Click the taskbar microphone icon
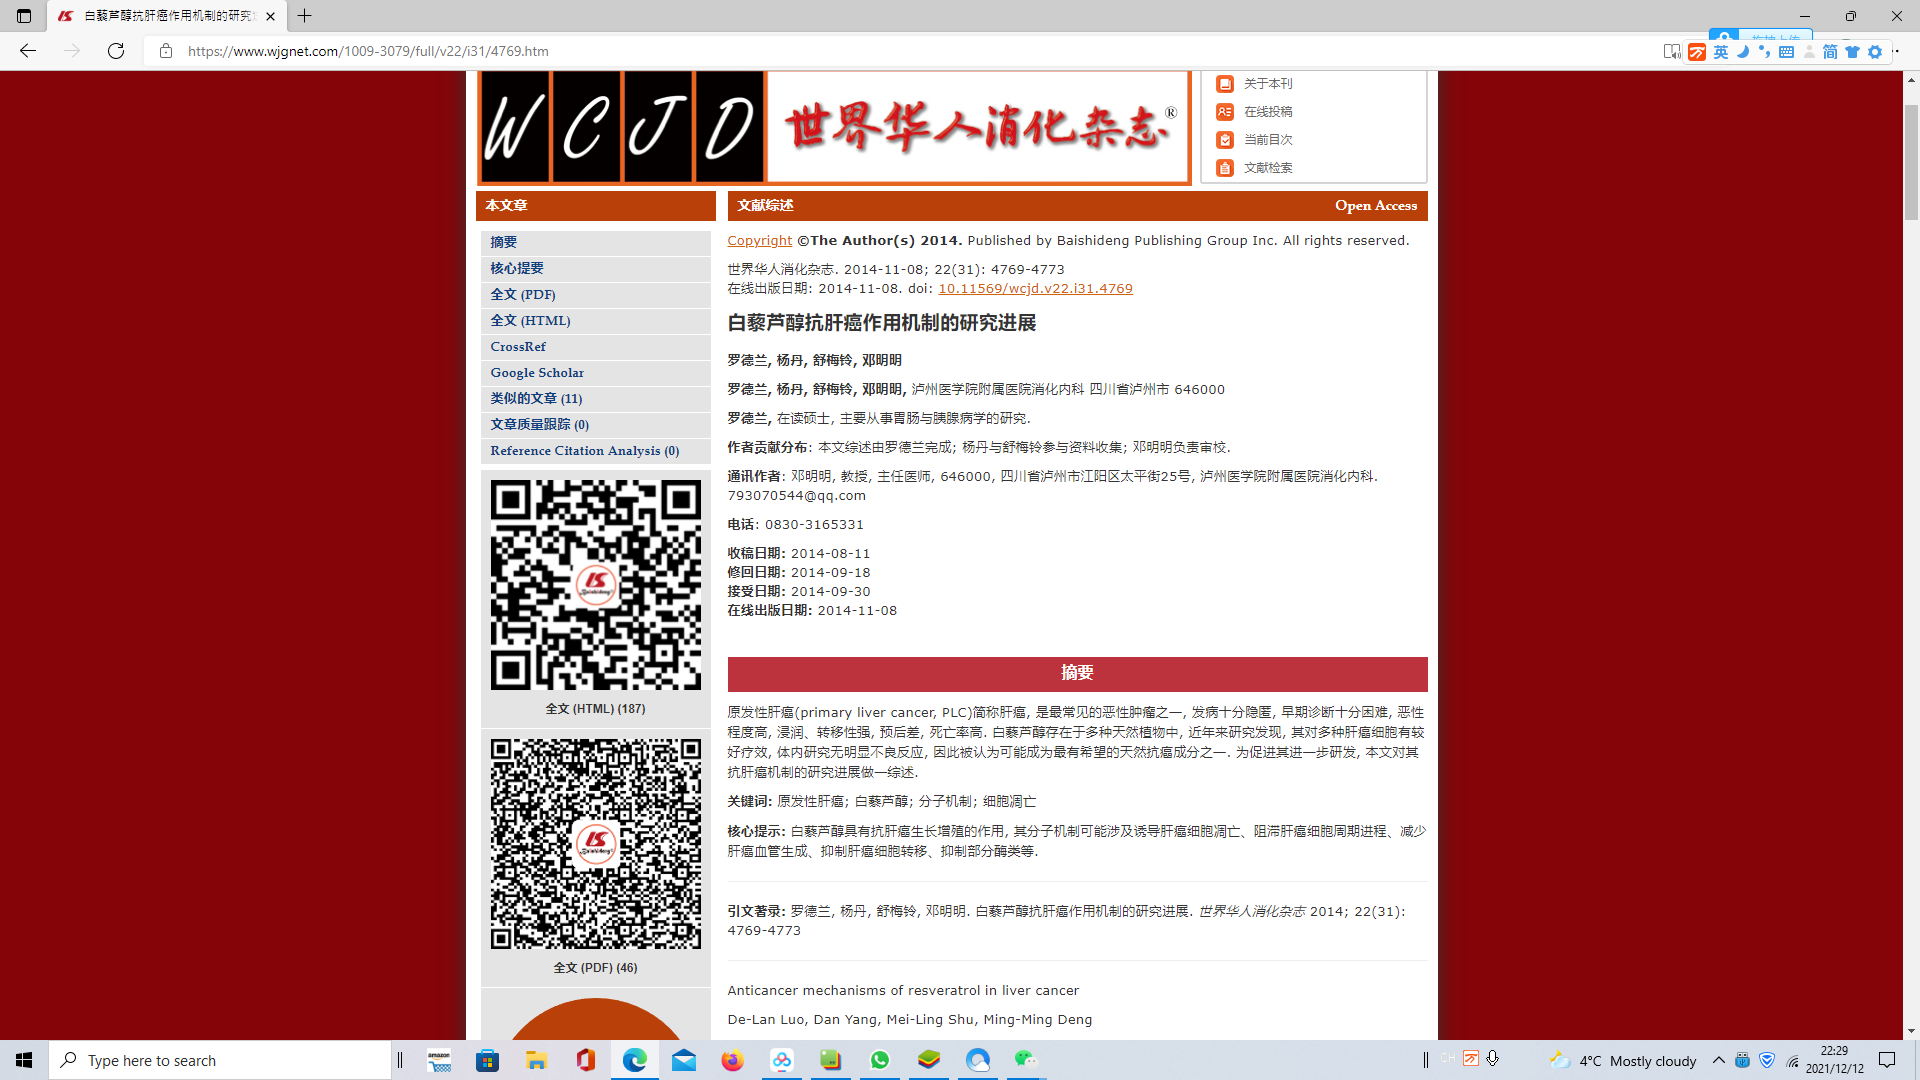The height and width of the screenshot is (1080, 1920). click(1493, 1058)
